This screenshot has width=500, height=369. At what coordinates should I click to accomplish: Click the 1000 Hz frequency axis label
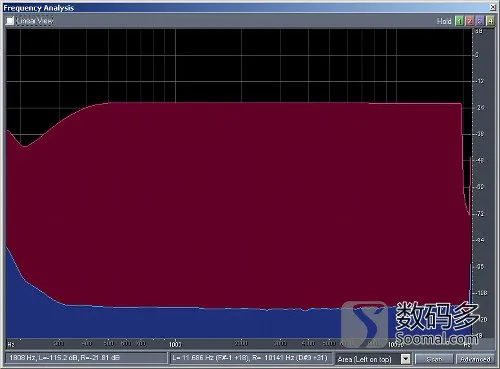(175, 344)
